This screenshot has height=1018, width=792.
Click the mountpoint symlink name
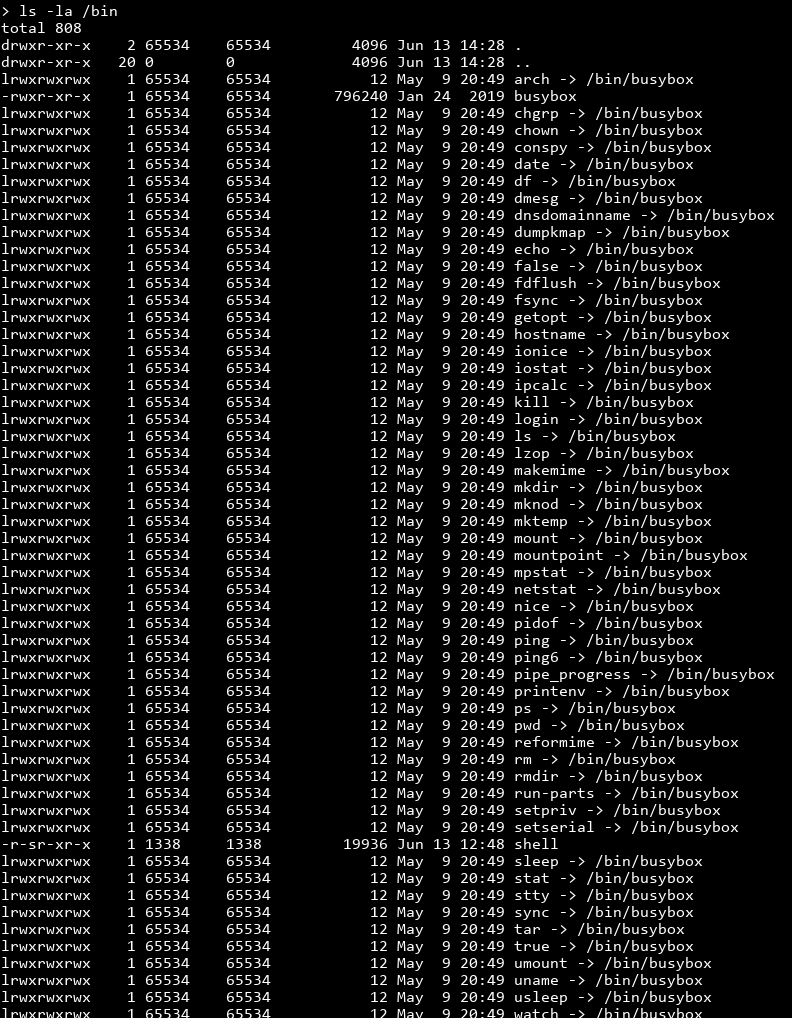559,555
